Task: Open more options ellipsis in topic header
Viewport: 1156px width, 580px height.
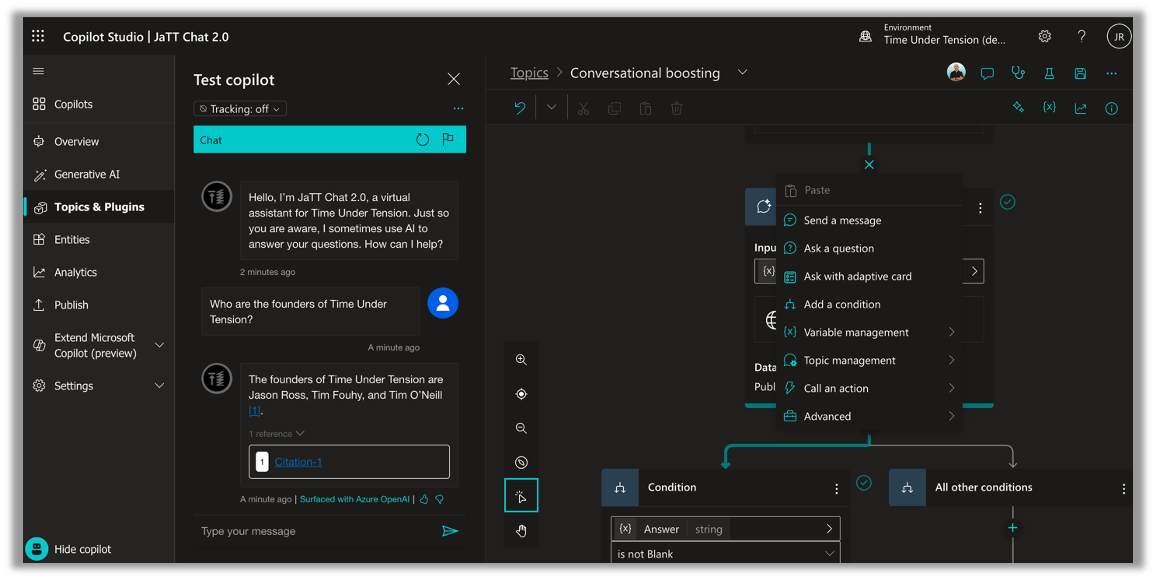Action: [x=1112, y=73]
